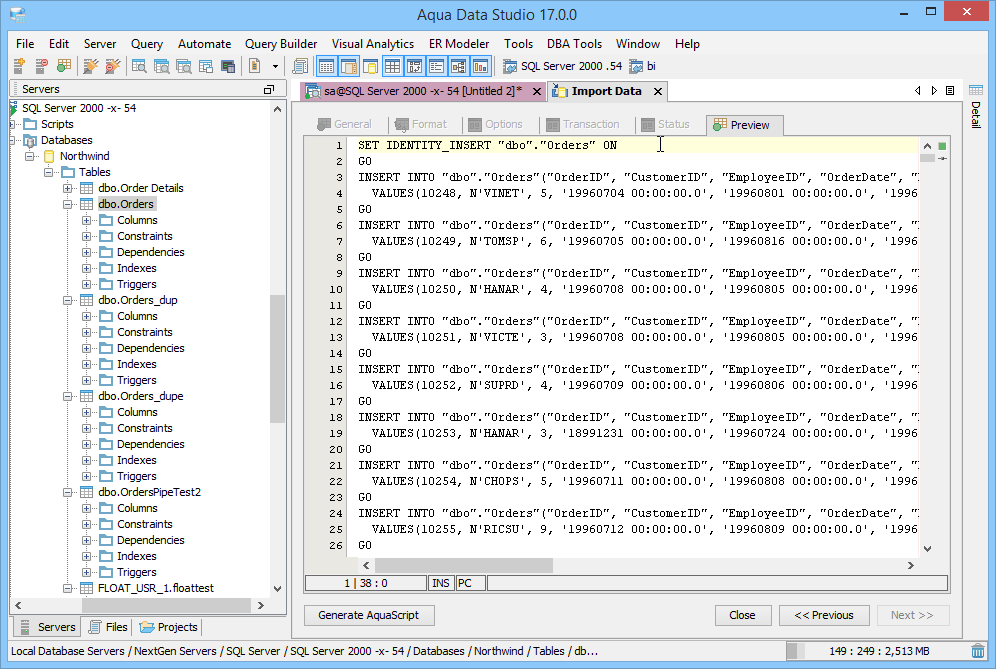Image resolution: width=996 pixels, height=669 pixels.
Task: Maximize the Servers panel with its corner icon
Action: pos(269,90)
